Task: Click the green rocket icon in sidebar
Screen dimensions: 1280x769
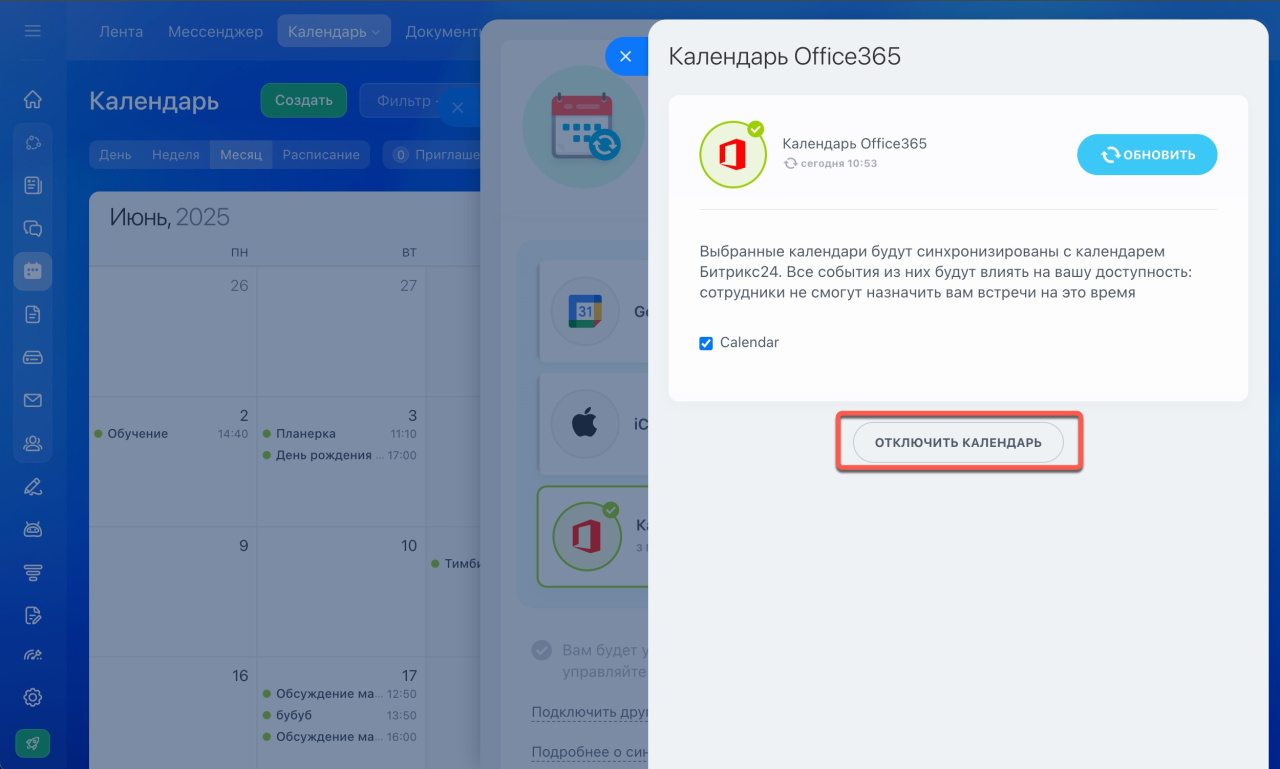Action: click(32, 743)
